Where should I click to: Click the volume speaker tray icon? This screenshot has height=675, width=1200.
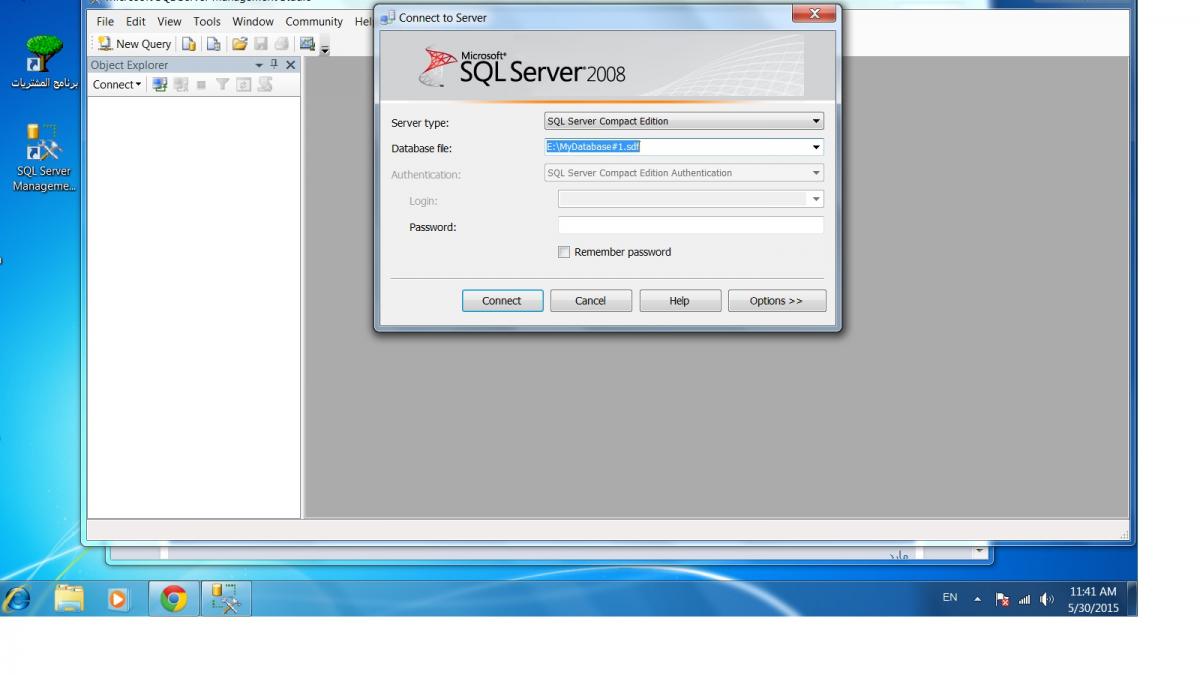(x=1047, y=600)
